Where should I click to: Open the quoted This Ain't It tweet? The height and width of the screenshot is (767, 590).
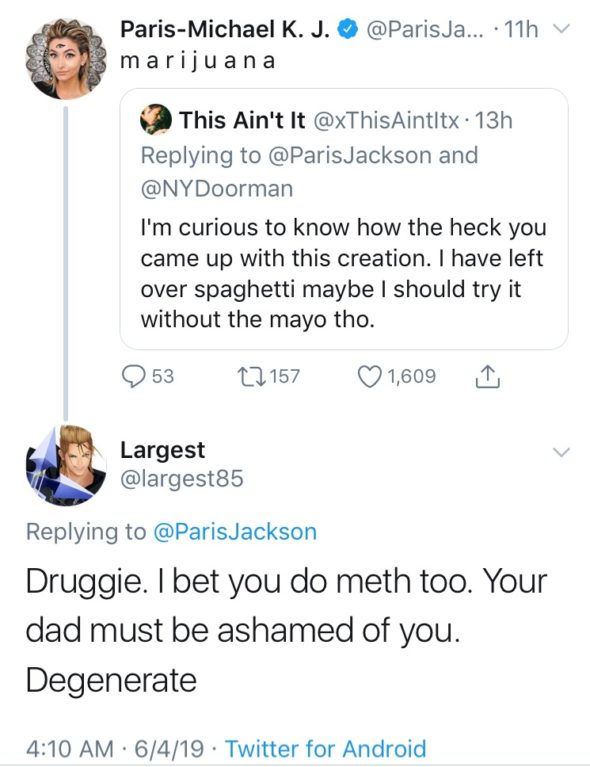click(x=344, y=219)
